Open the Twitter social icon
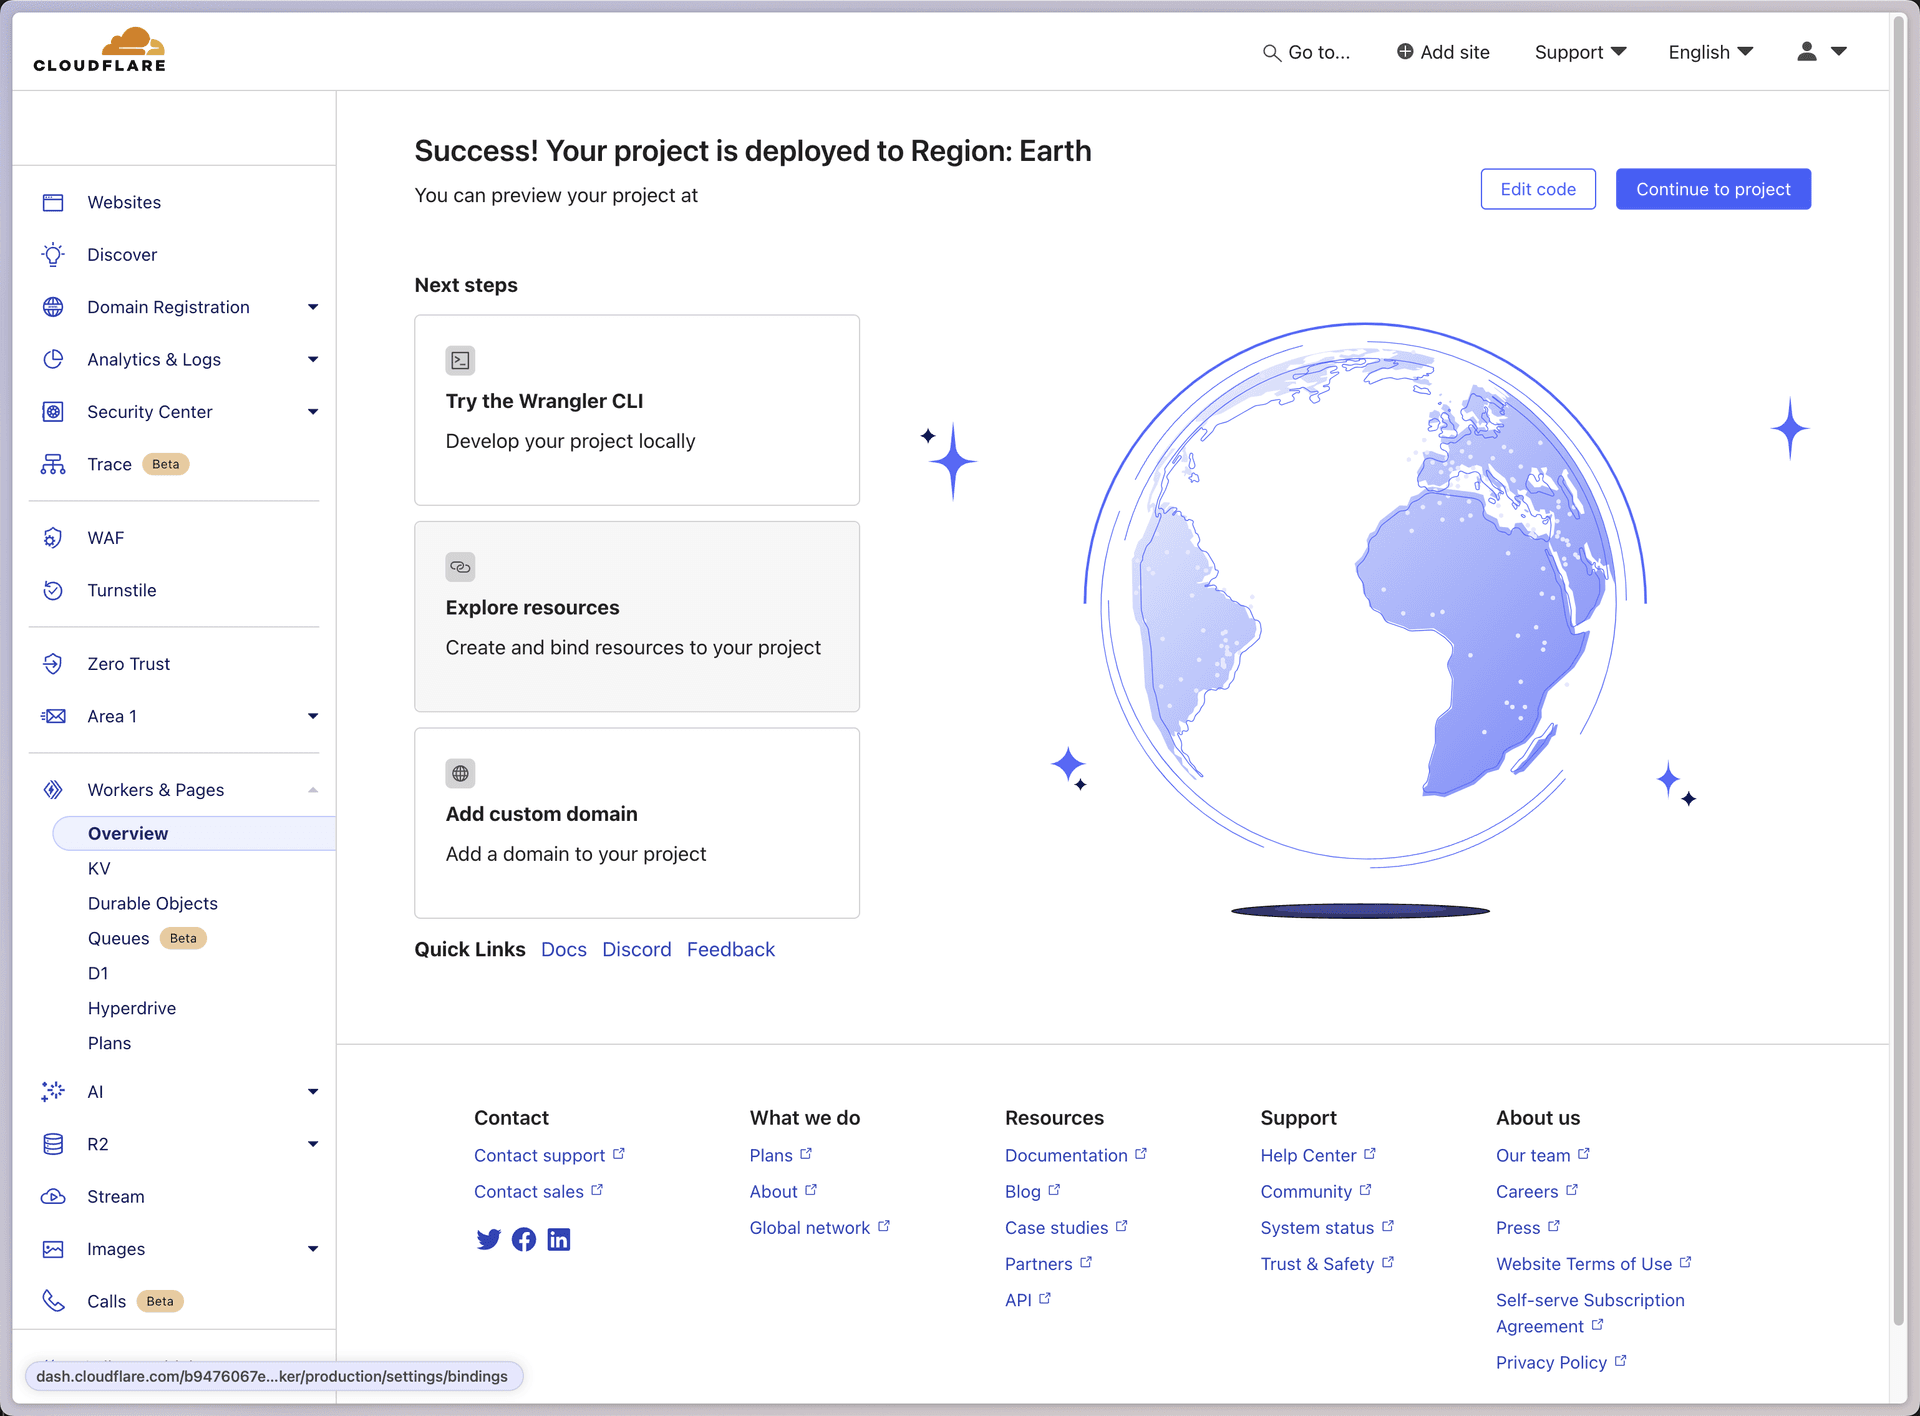 tap(488, 1240)
